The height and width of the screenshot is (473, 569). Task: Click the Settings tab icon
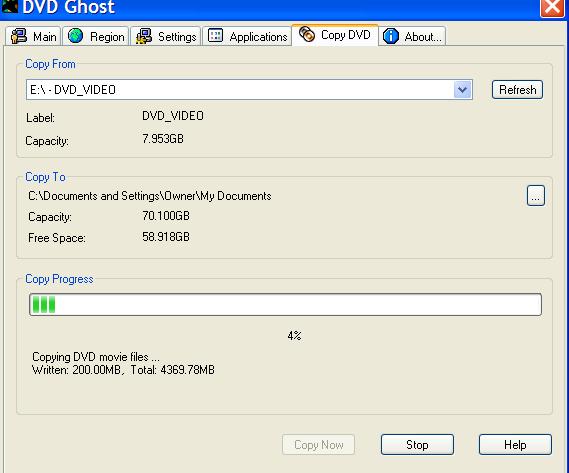click(x=144, y=36)
